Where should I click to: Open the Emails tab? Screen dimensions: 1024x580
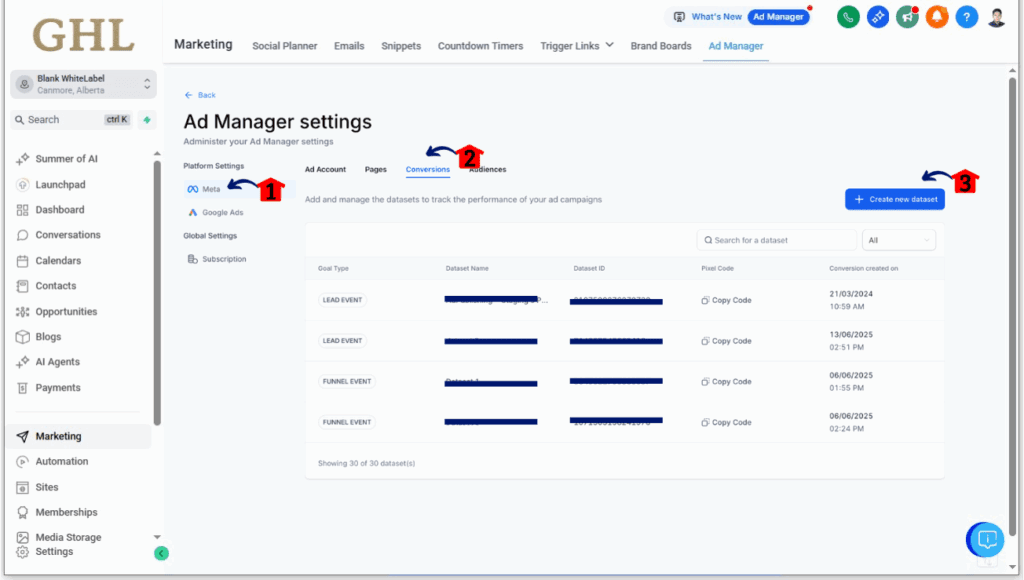coord(349,46)
